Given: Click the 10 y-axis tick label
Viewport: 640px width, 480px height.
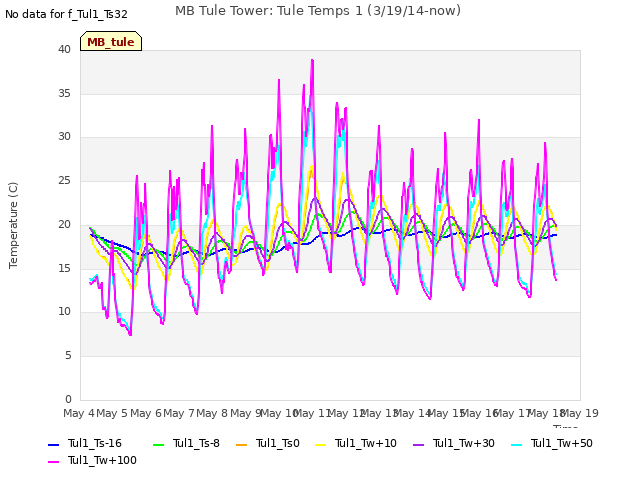Looking at the screenshot, I should click(x=64, y=312).
